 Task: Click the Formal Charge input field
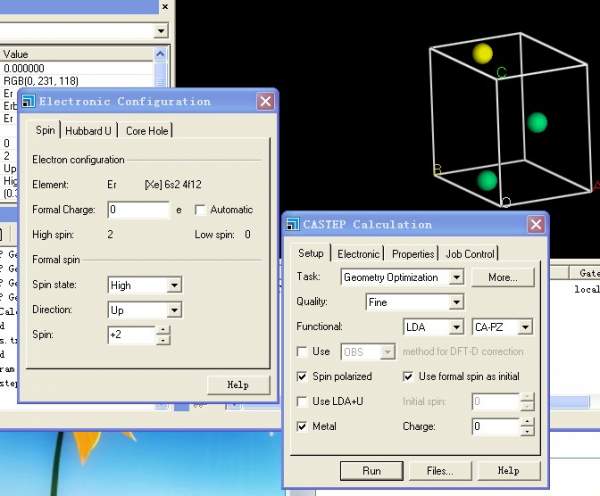click(138, 210)
